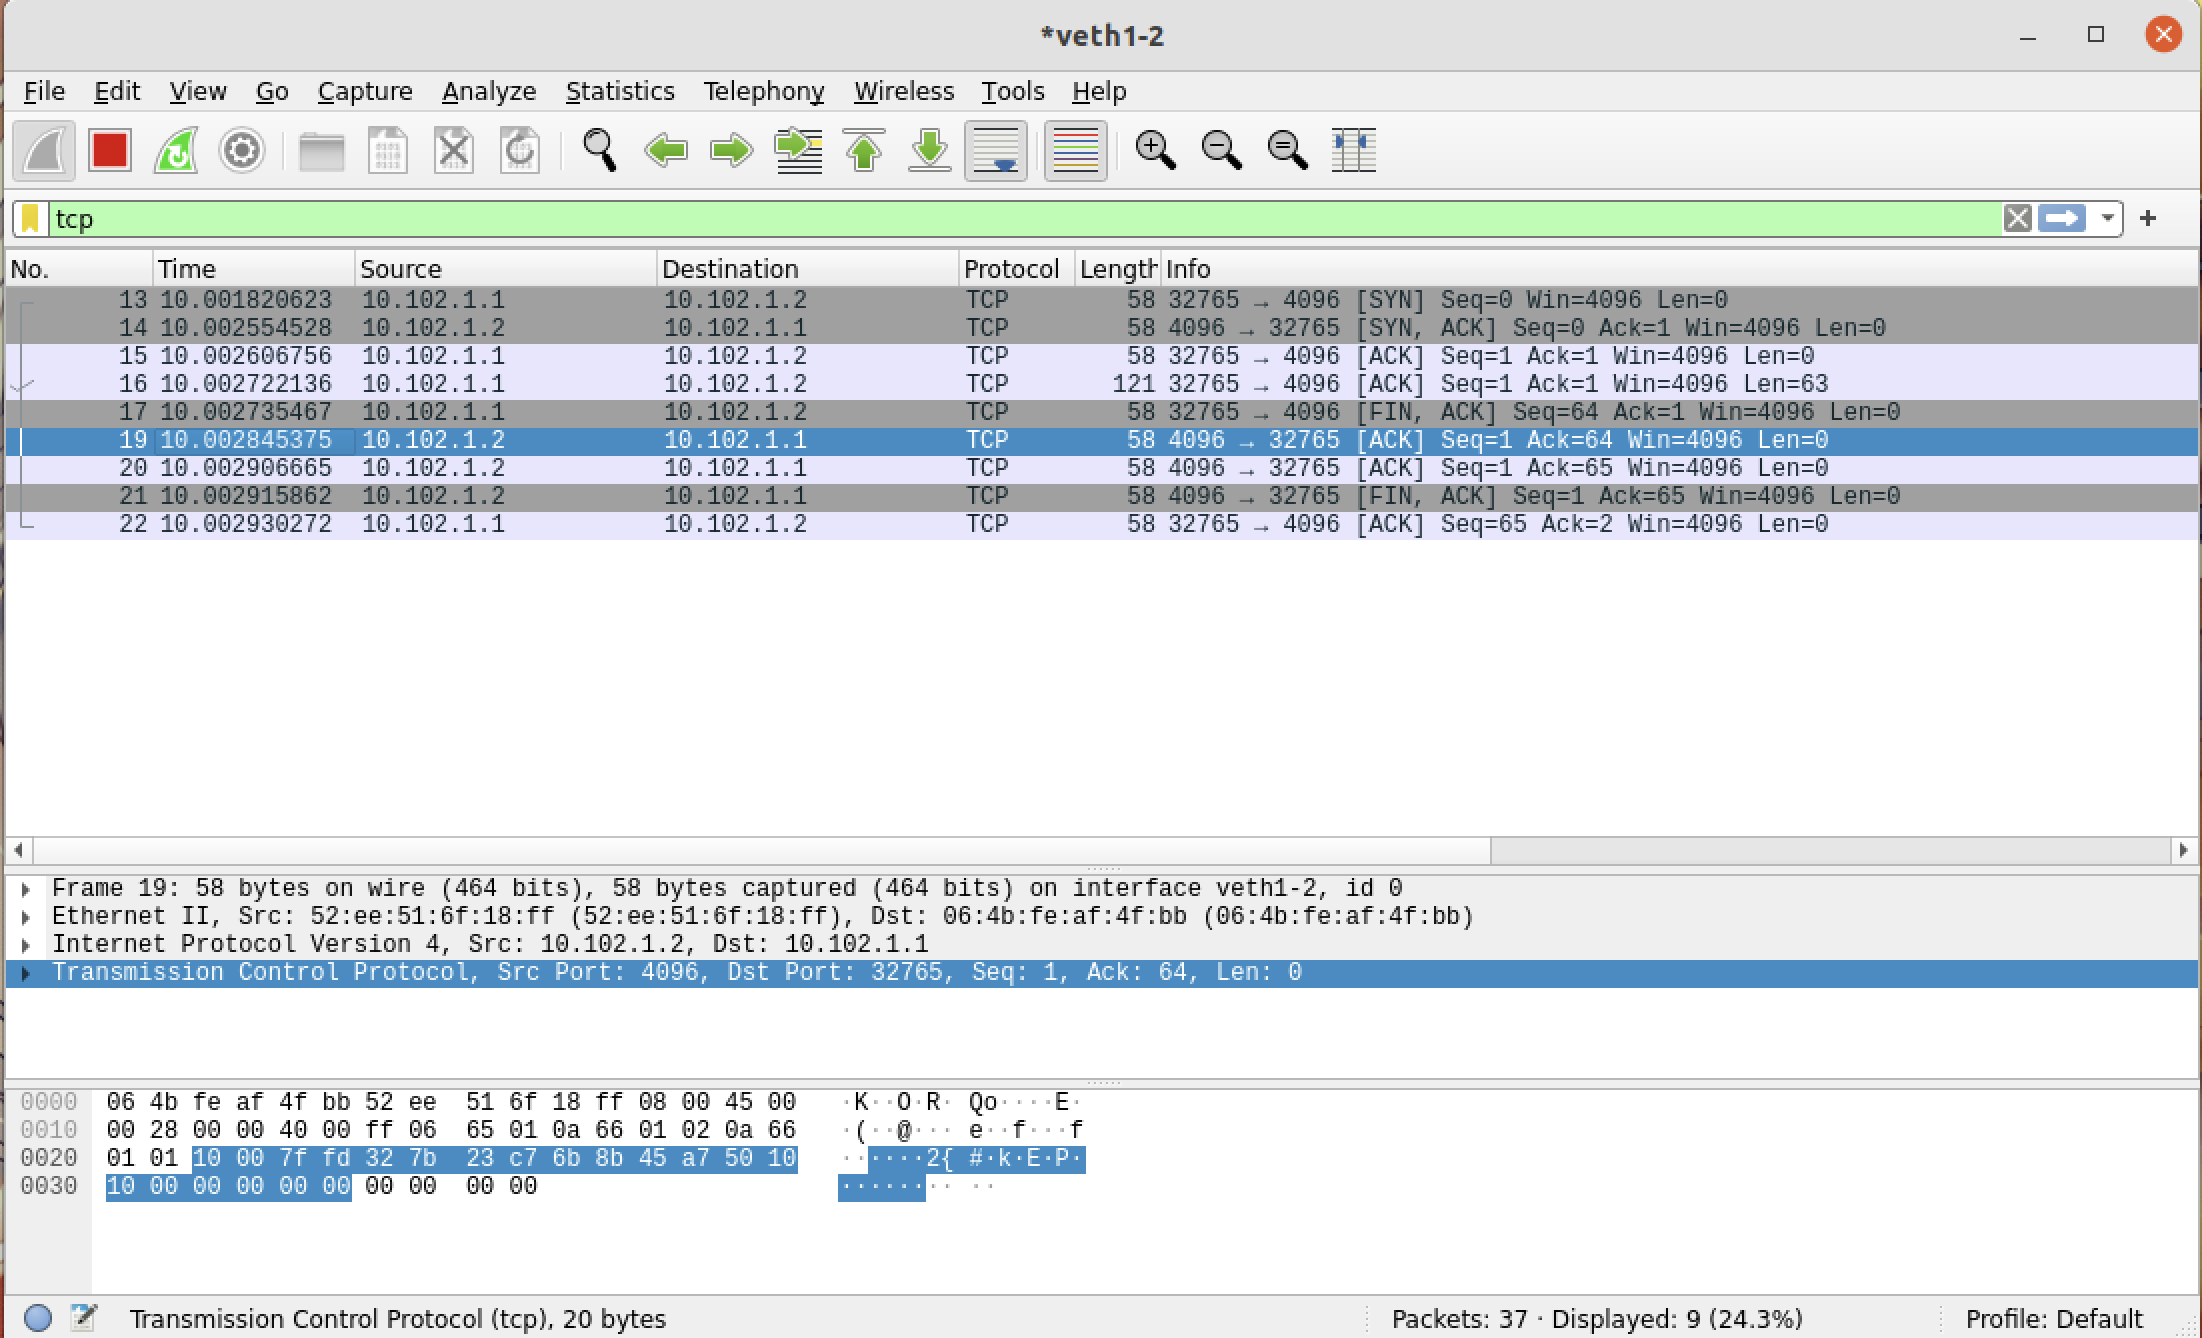
Task: Reload this capture file icon
Action: tap(520, 151)
